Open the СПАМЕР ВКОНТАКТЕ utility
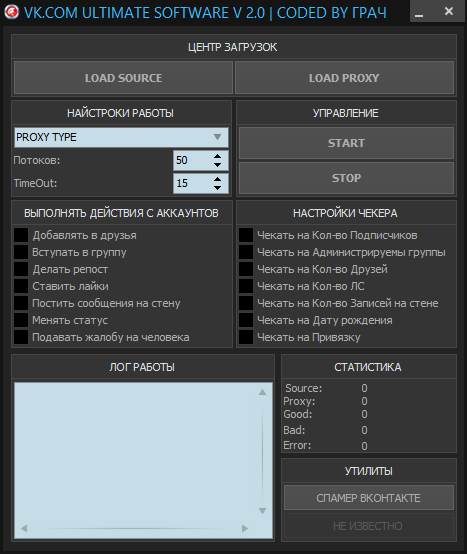The image size is (467, 554). 369,498
